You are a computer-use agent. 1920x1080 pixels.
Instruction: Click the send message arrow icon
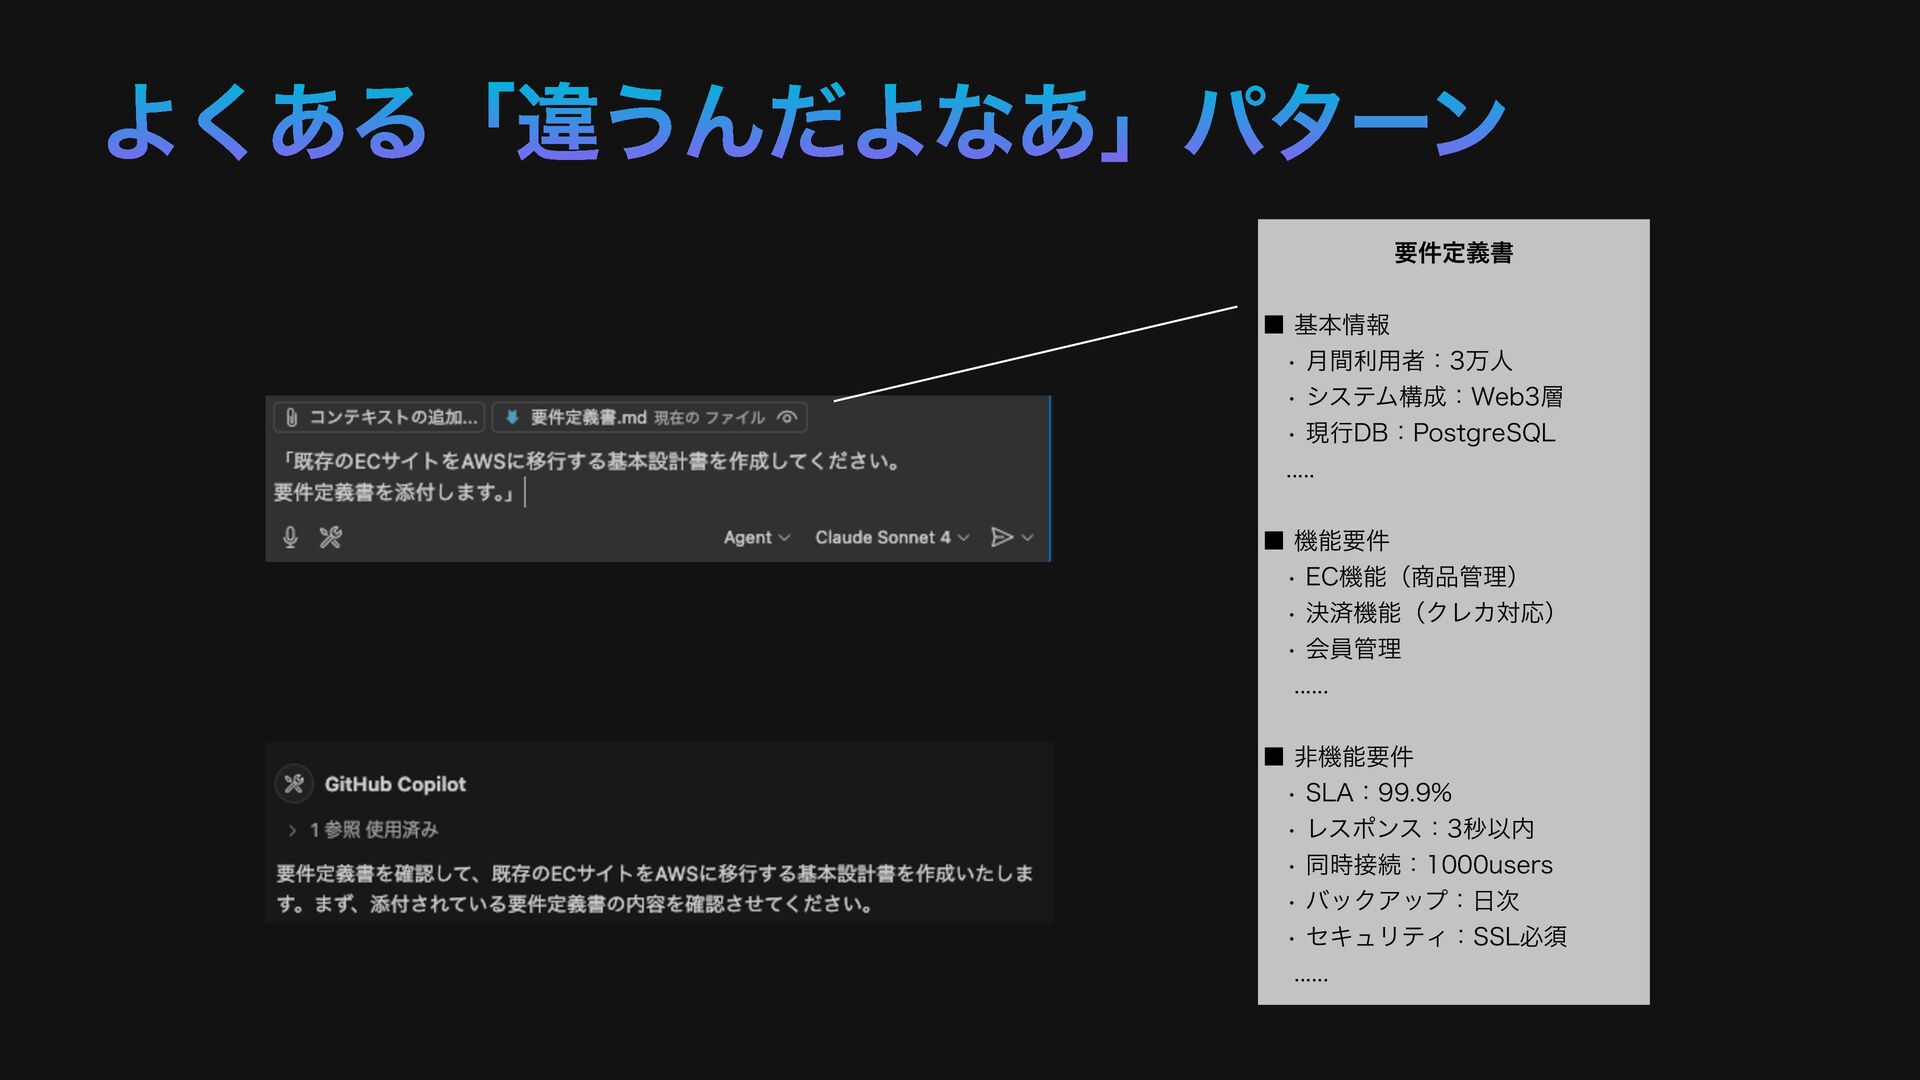pos(1001,537)
